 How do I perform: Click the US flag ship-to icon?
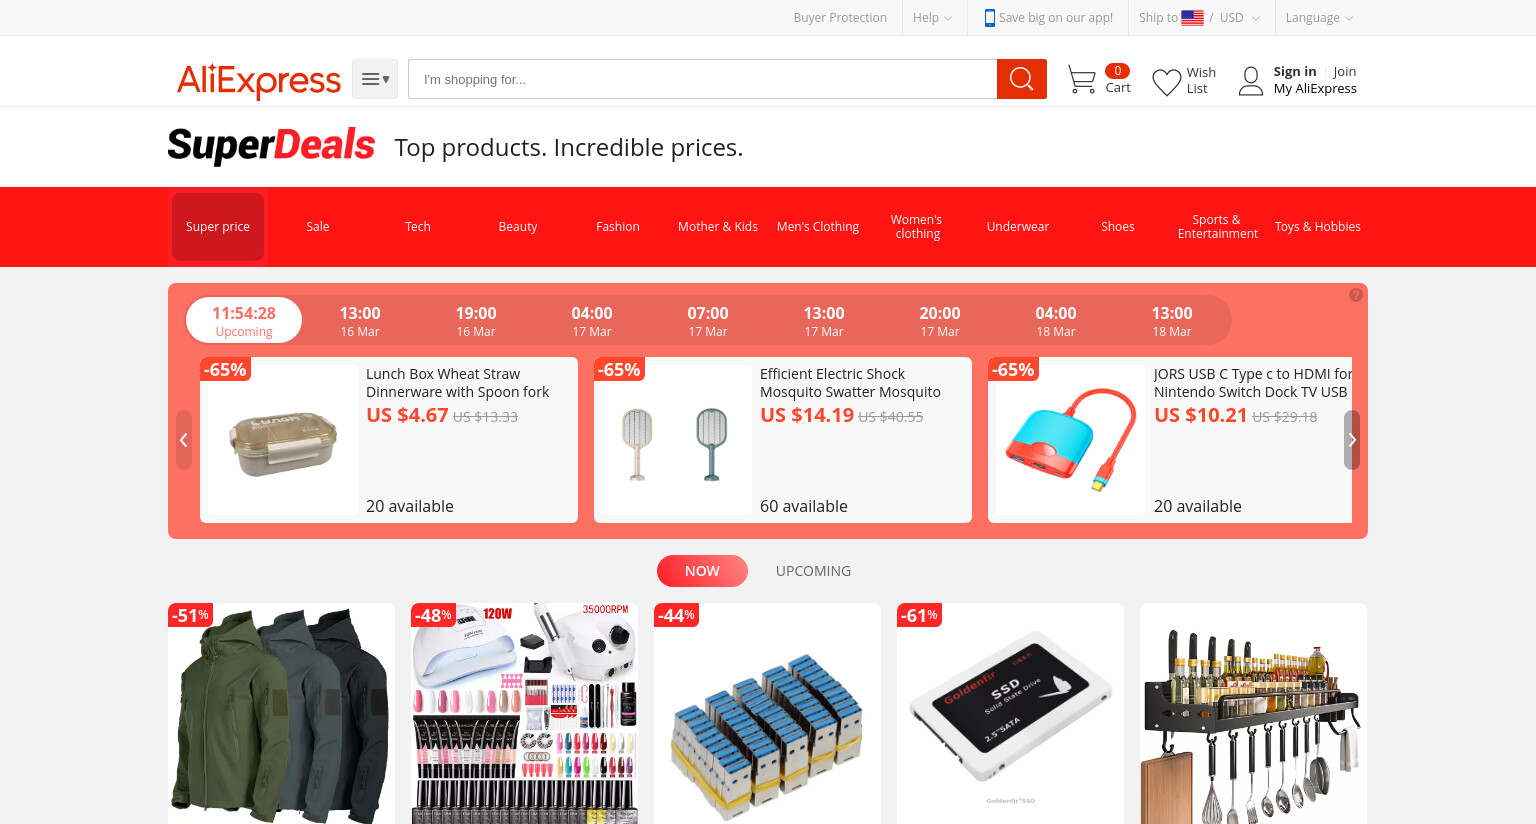[x=1192, y=17]
